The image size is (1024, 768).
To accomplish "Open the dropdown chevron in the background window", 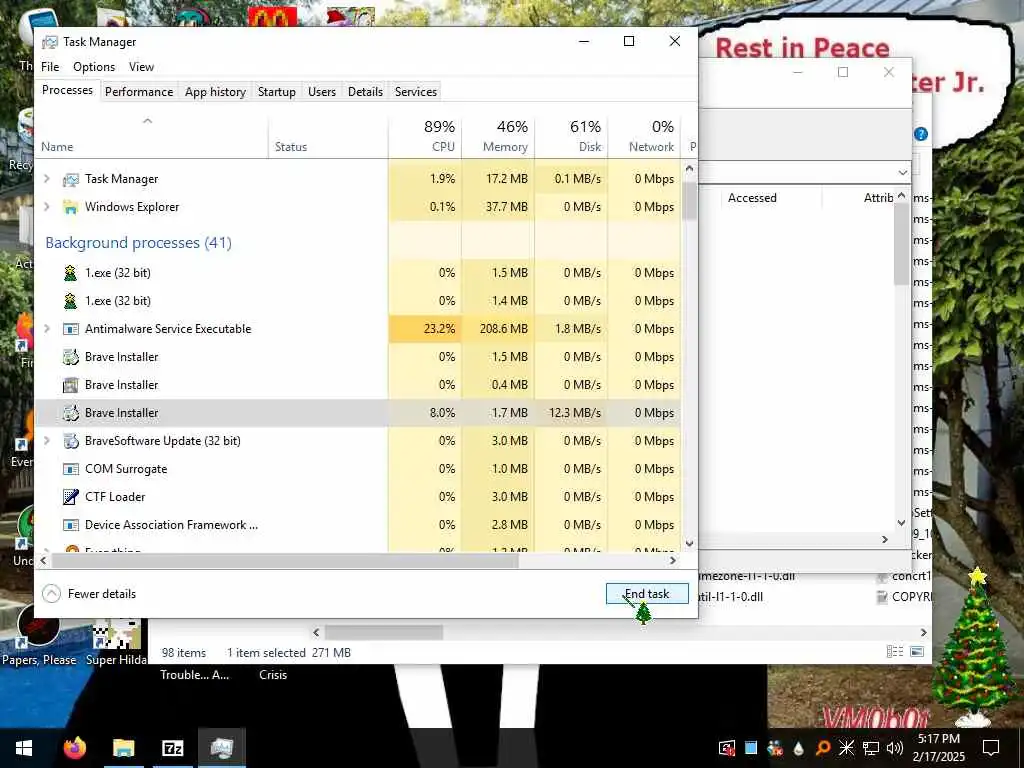I will pos(903,173).
